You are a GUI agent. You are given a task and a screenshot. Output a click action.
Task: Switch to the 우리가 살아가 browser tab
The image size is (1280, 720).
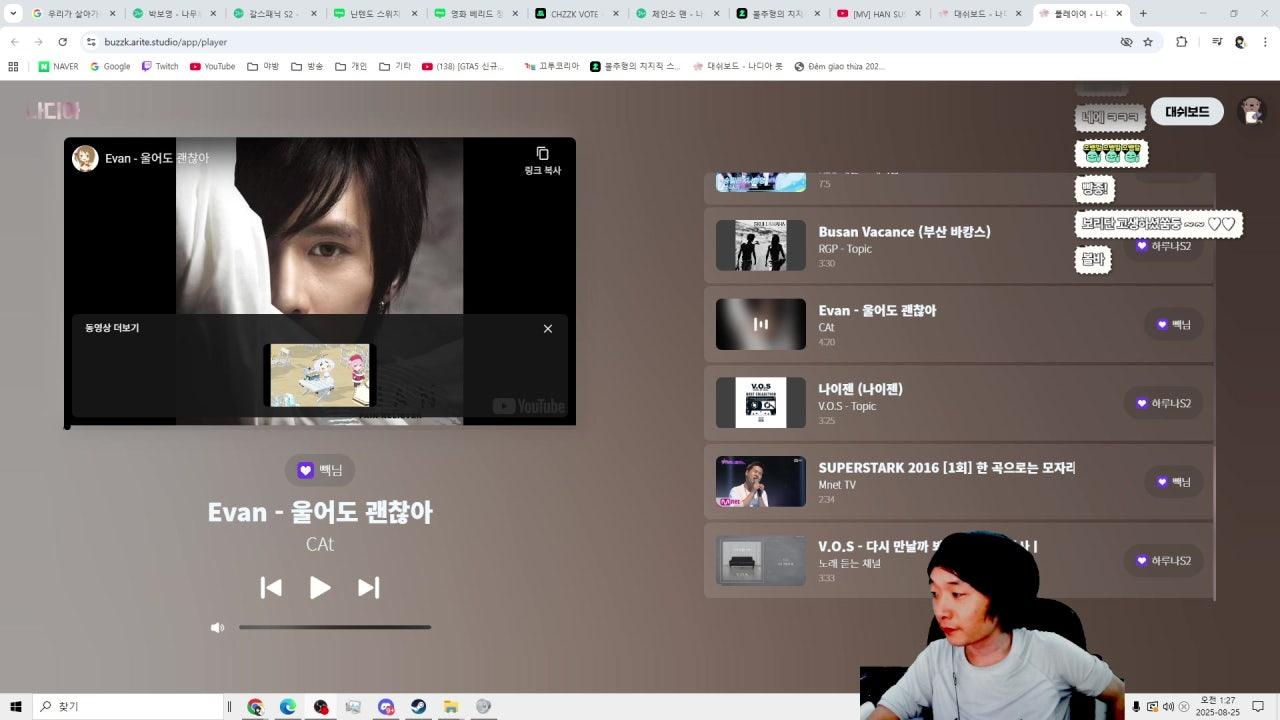pyautogui.click(x=74, y=14)
